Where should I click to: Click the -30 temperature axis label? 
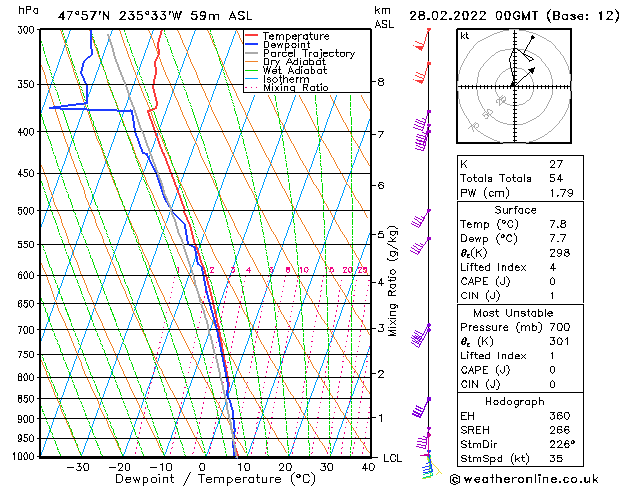[x=77, y=468]
